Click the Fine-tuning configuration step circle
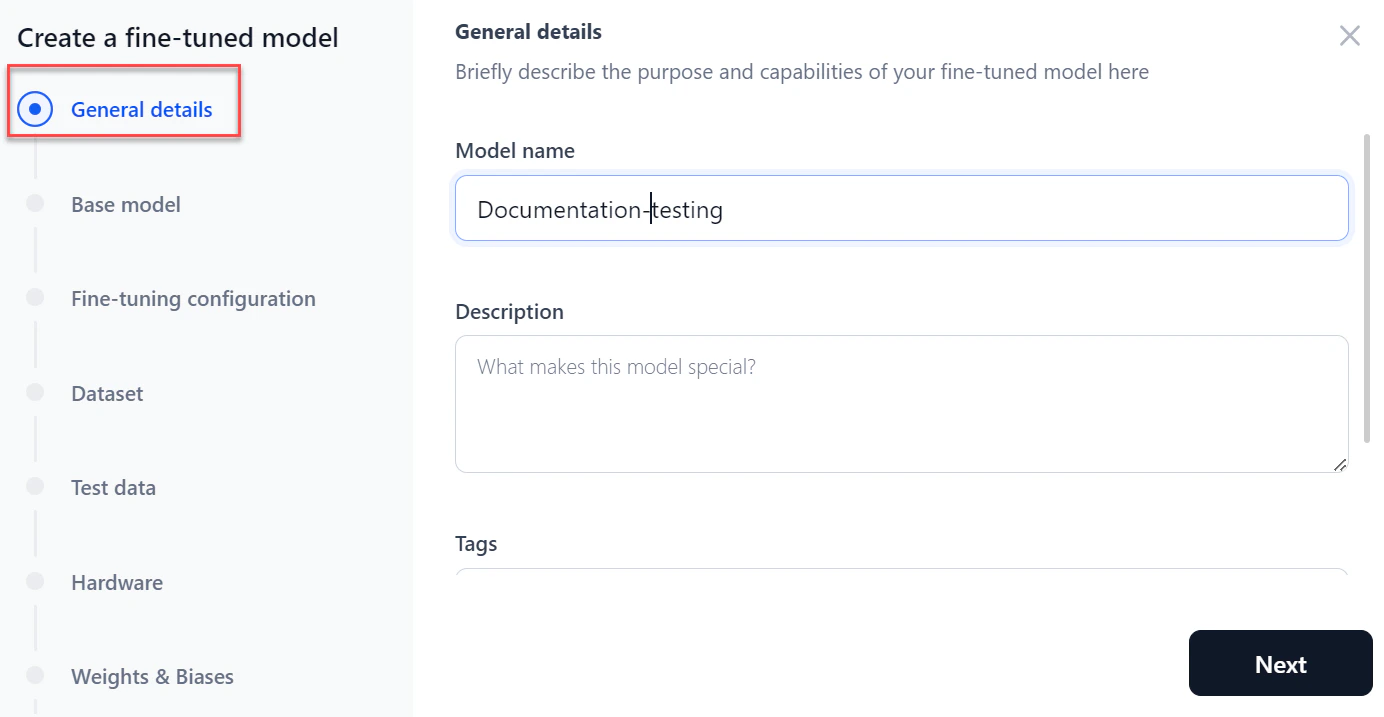 (x=36, y=298)
